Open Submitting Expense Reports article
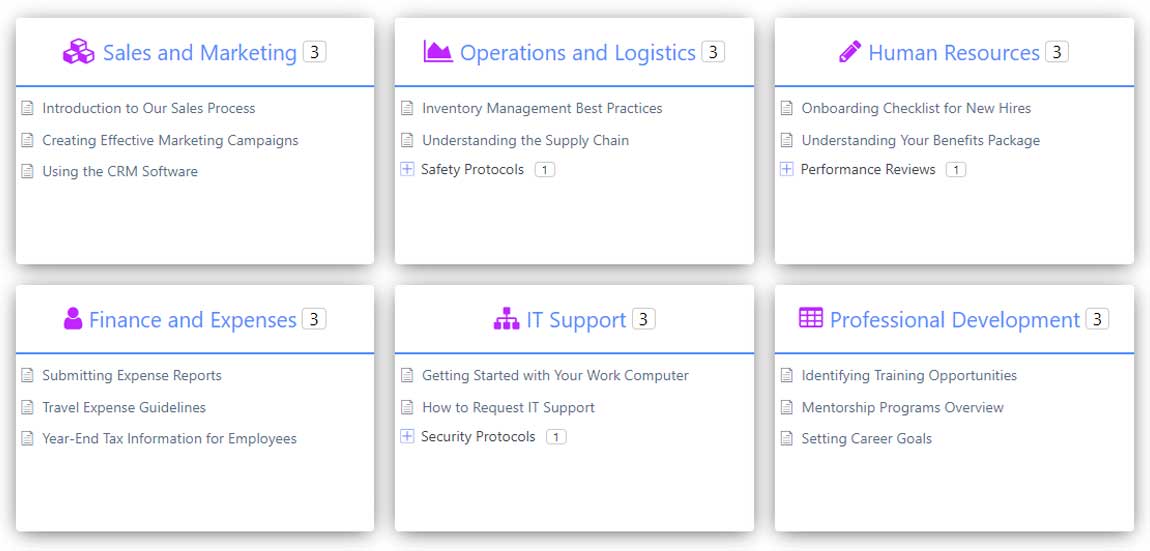The image size is (1150, 551). pyautogui.click(x=131, y=375)
